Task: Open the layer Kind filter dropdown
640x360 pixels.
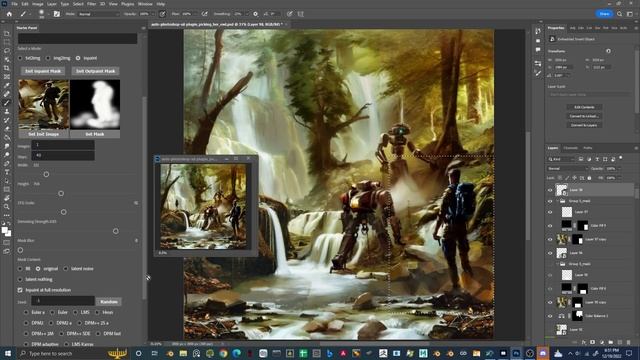Action: coord(561,159)
